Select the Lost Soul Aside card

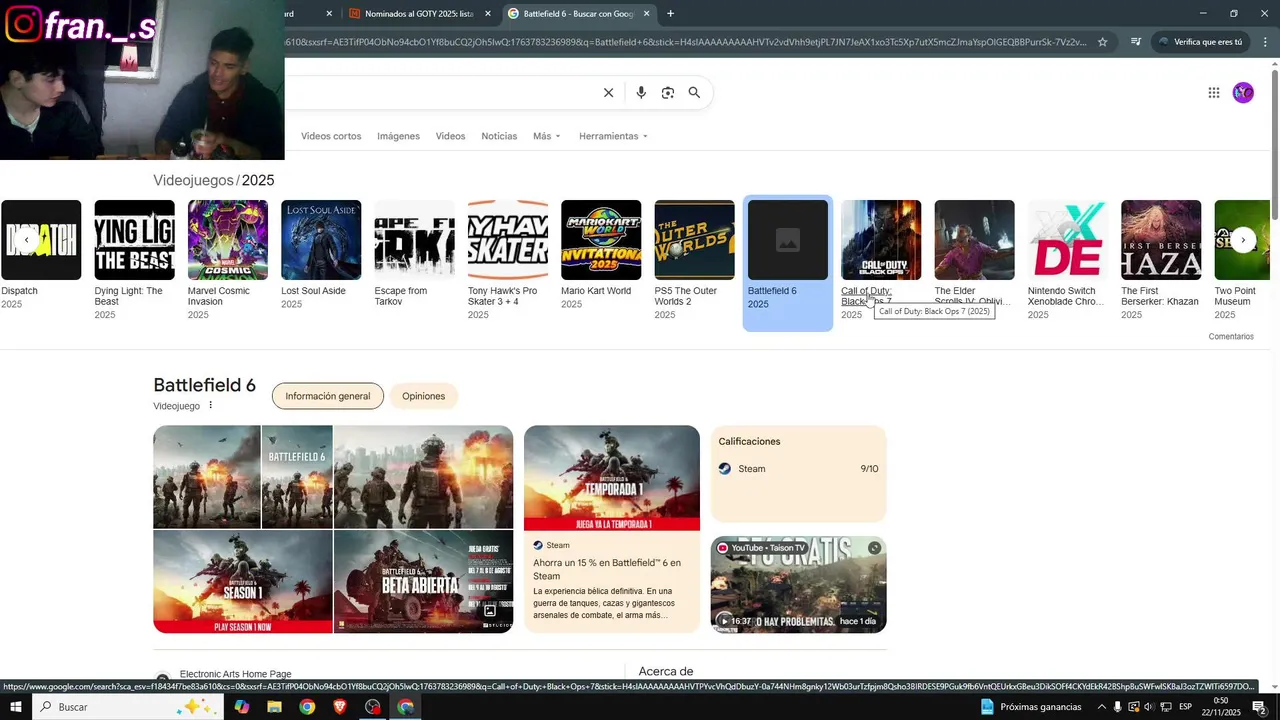(x=321, y=255)
